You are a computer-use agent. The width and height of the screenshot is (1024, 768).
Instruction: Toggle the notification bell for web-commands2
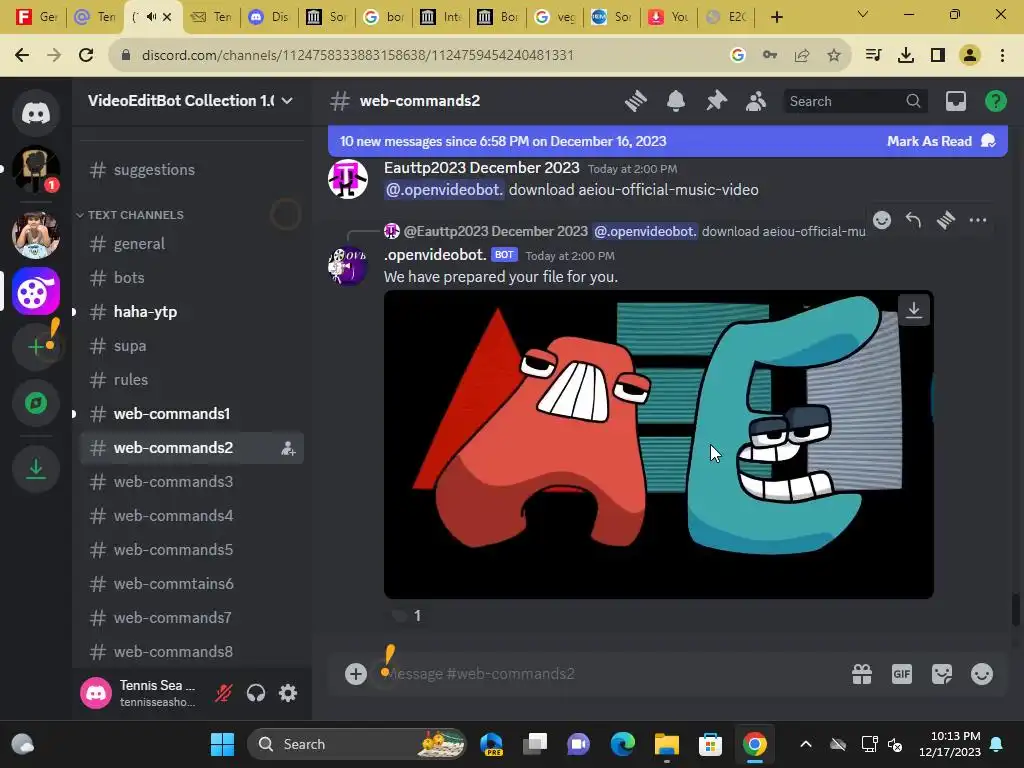676,101
